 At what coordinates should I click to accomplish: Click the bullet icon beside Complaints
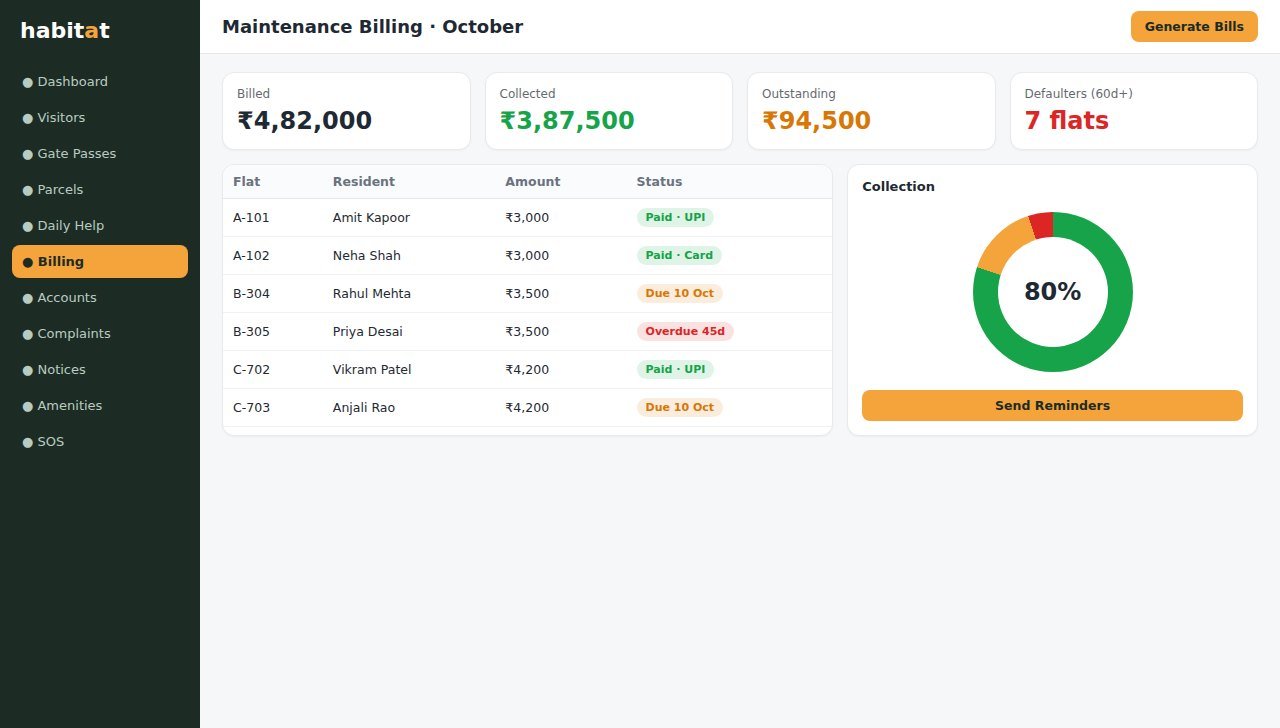[28, 334]
